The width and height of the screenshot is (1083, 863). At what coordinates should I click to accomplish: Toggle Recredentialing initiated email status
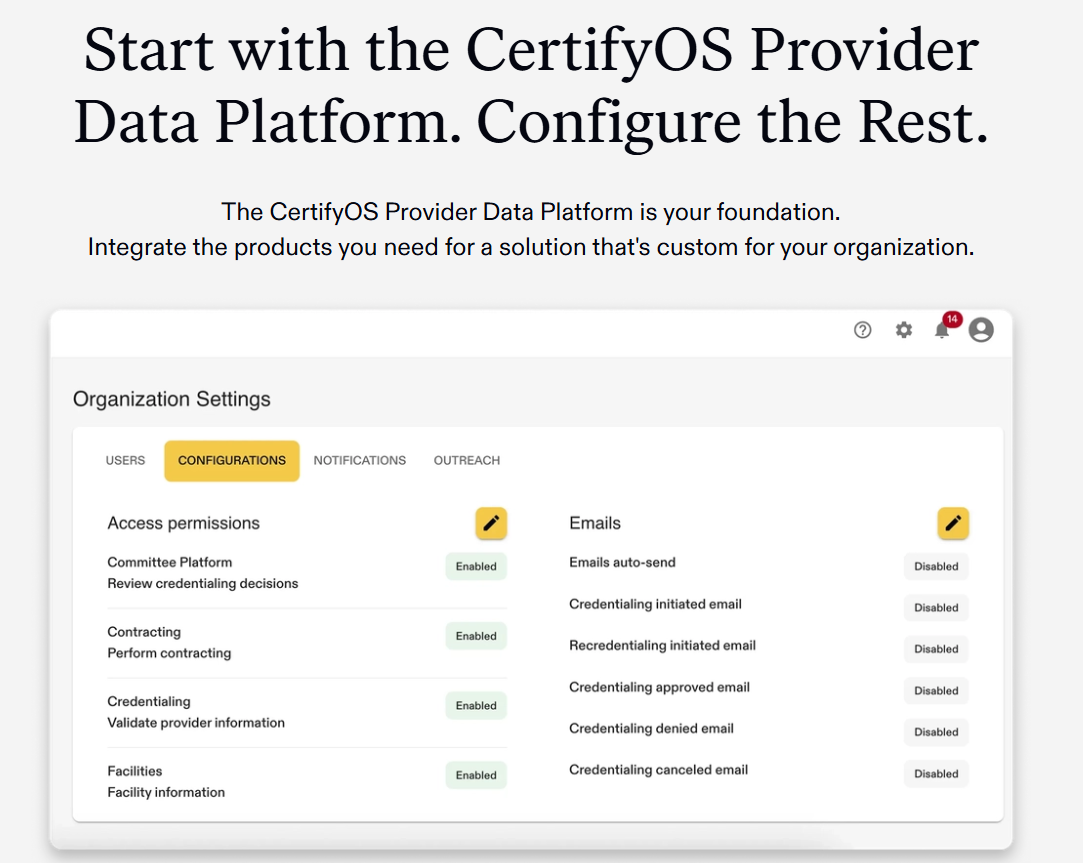click(936, 648)
